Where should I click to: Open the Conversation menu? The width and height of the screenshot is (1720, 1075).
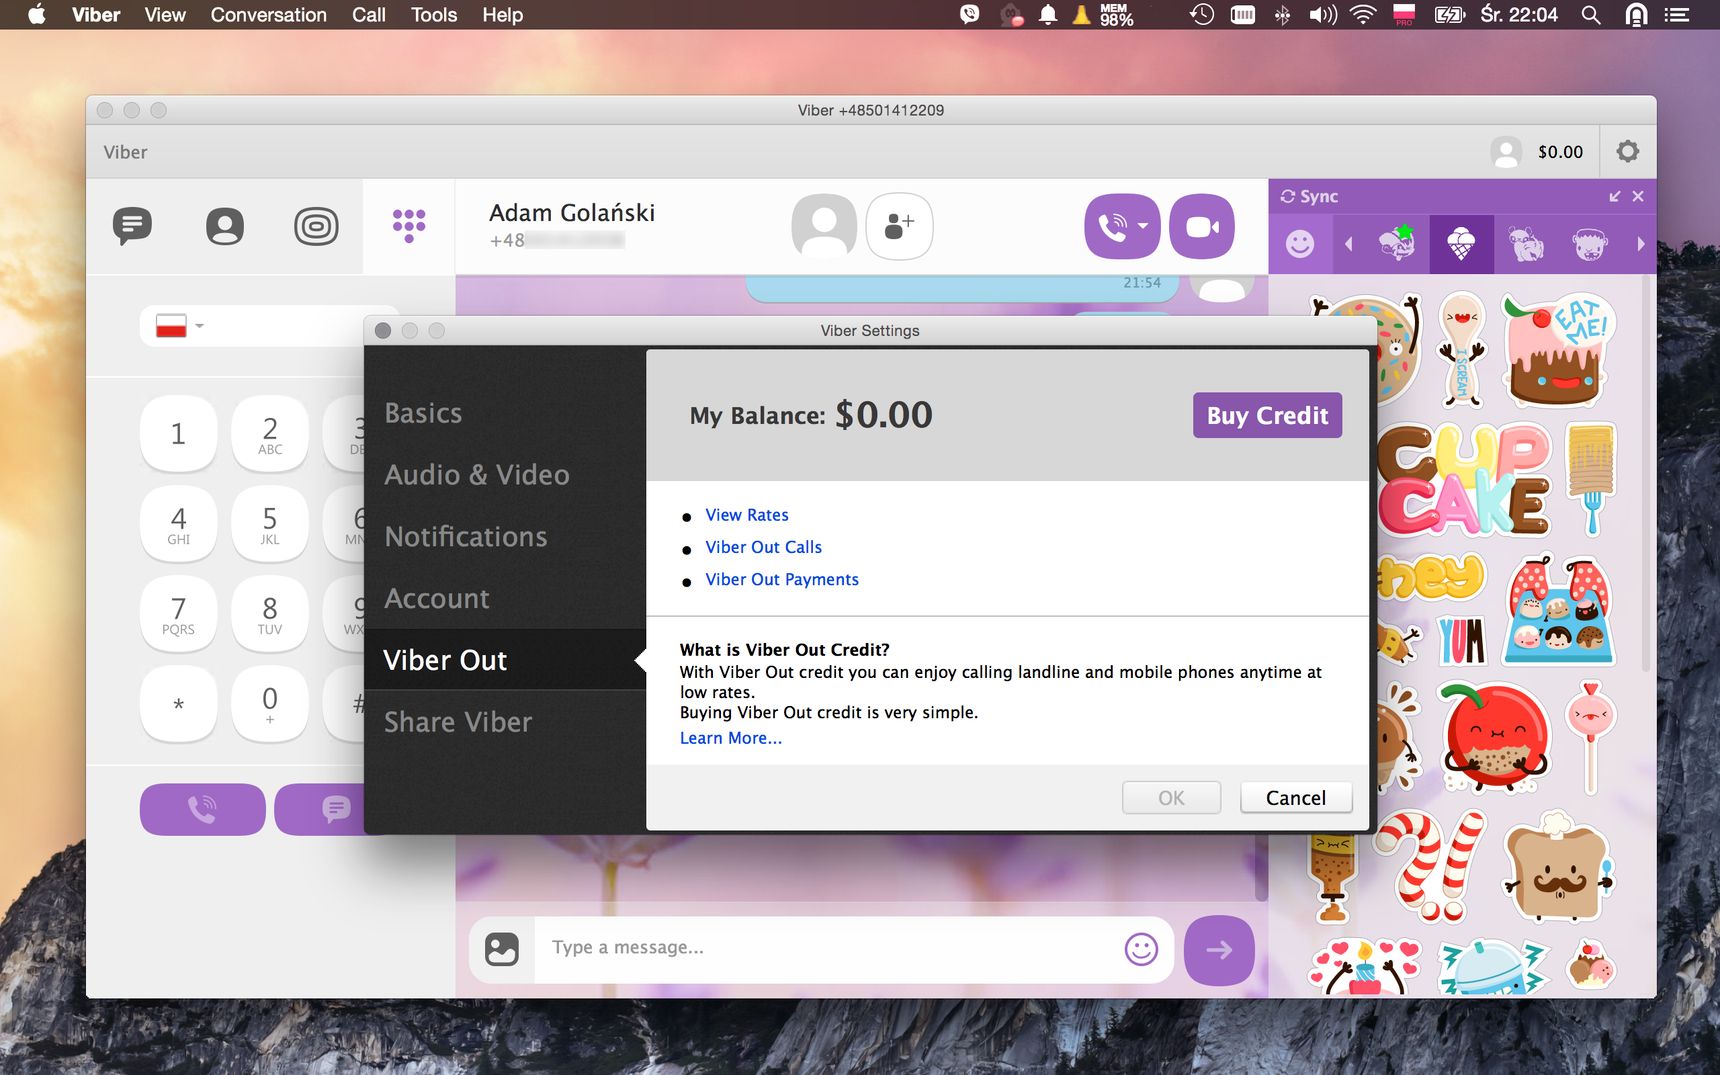[x=268, y=15]
